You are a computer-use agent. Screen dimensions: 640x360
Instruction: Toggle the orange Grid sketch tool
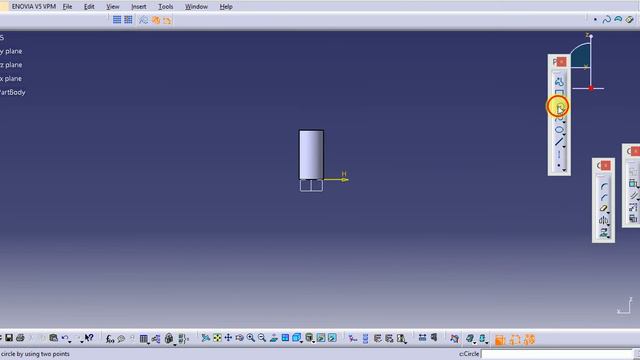point(500,340)
